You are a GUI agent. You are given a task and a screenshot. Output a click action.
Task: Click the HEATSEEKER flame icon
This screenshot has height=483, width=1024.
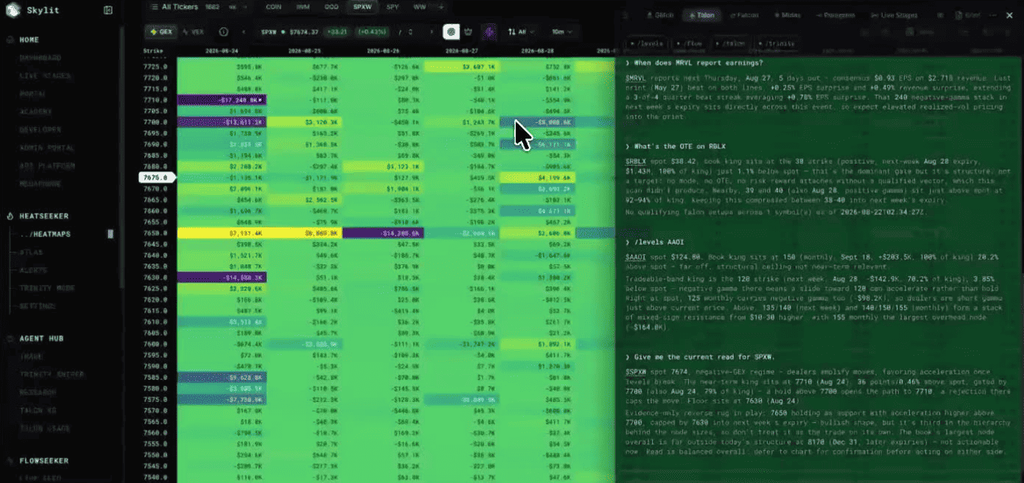pyautogui.click(x=10, y=216)
